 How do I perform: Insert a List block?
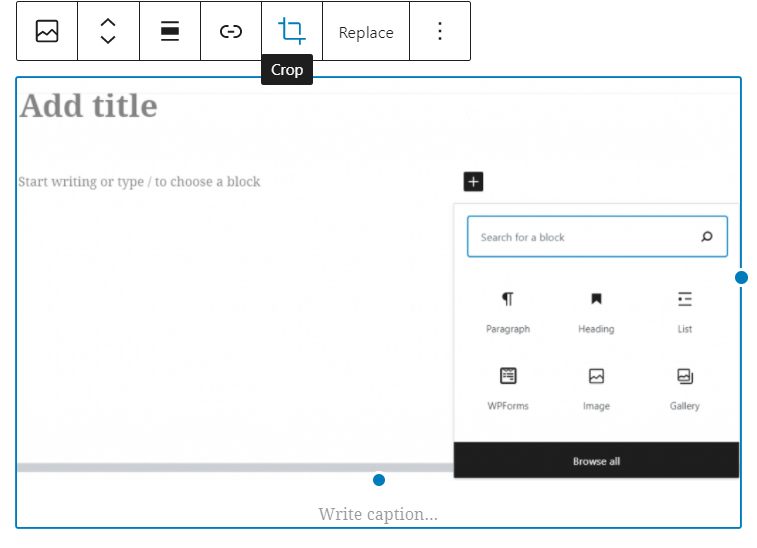(685, 312)
